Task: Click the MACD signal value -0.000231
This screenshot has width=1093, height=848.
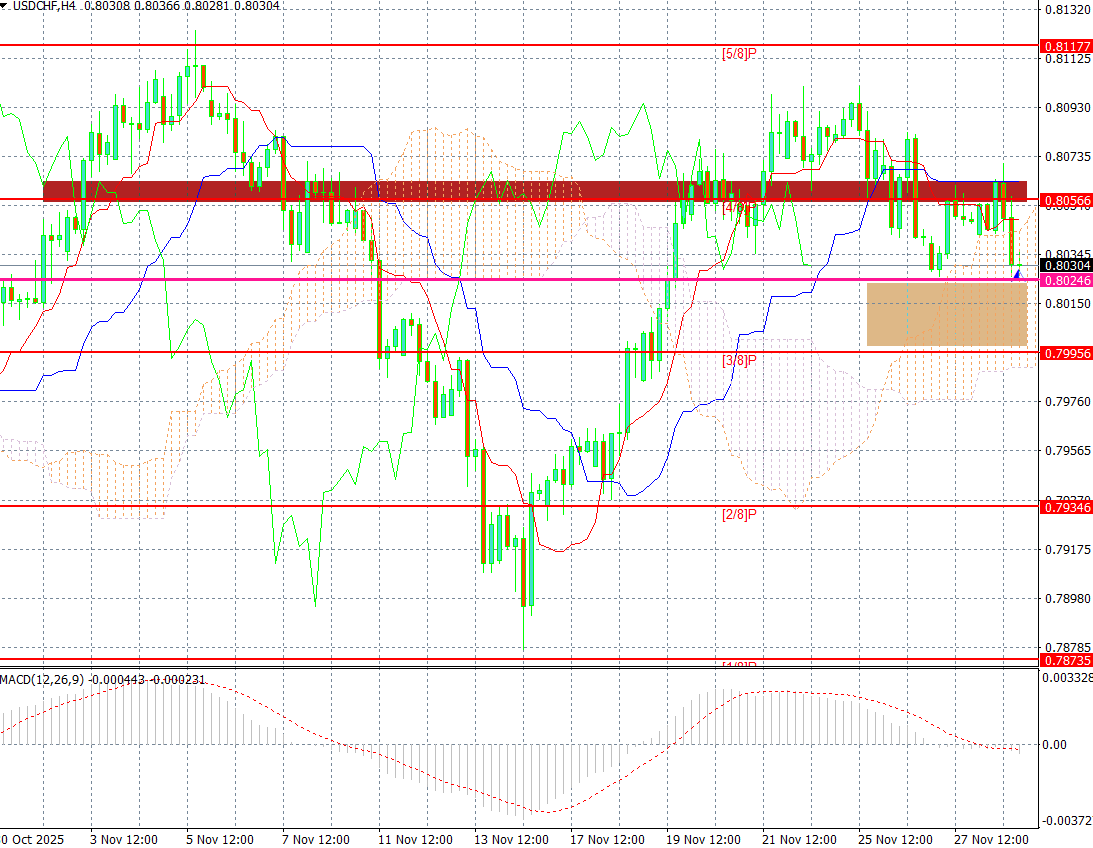Action: (x=178, y=679)
